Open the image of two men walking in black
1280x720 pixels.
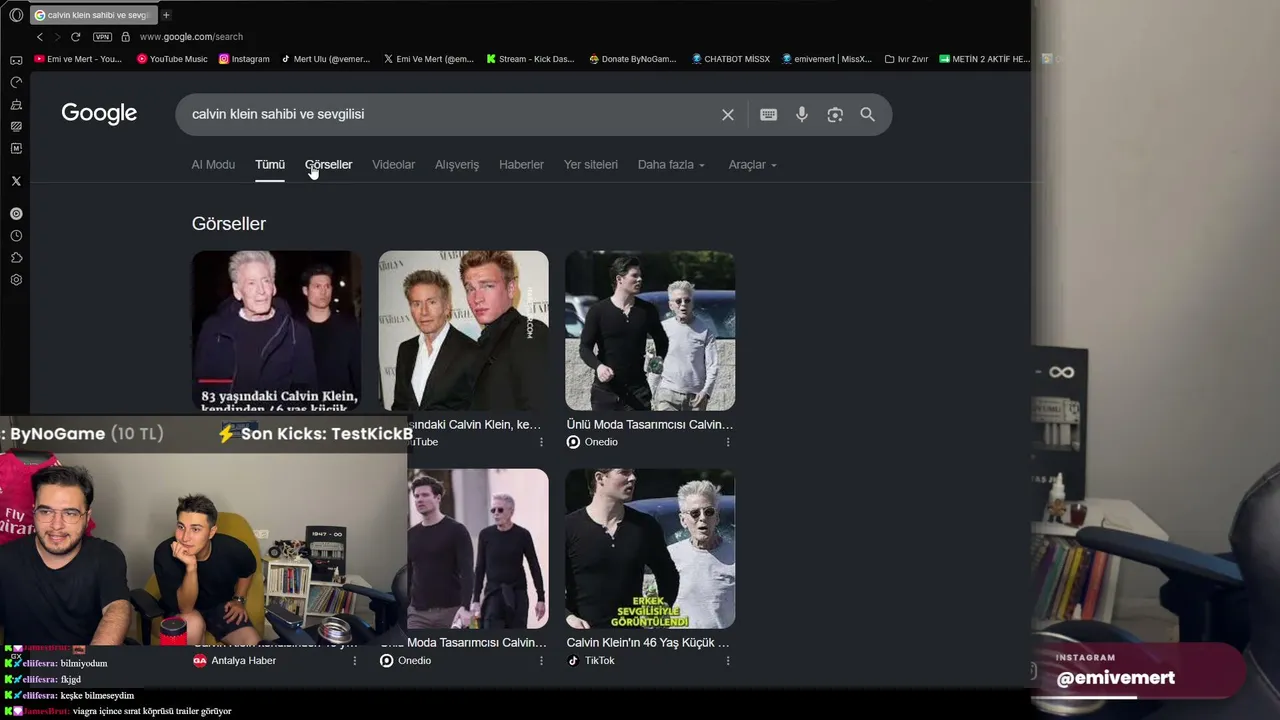[x=478, y=549]
